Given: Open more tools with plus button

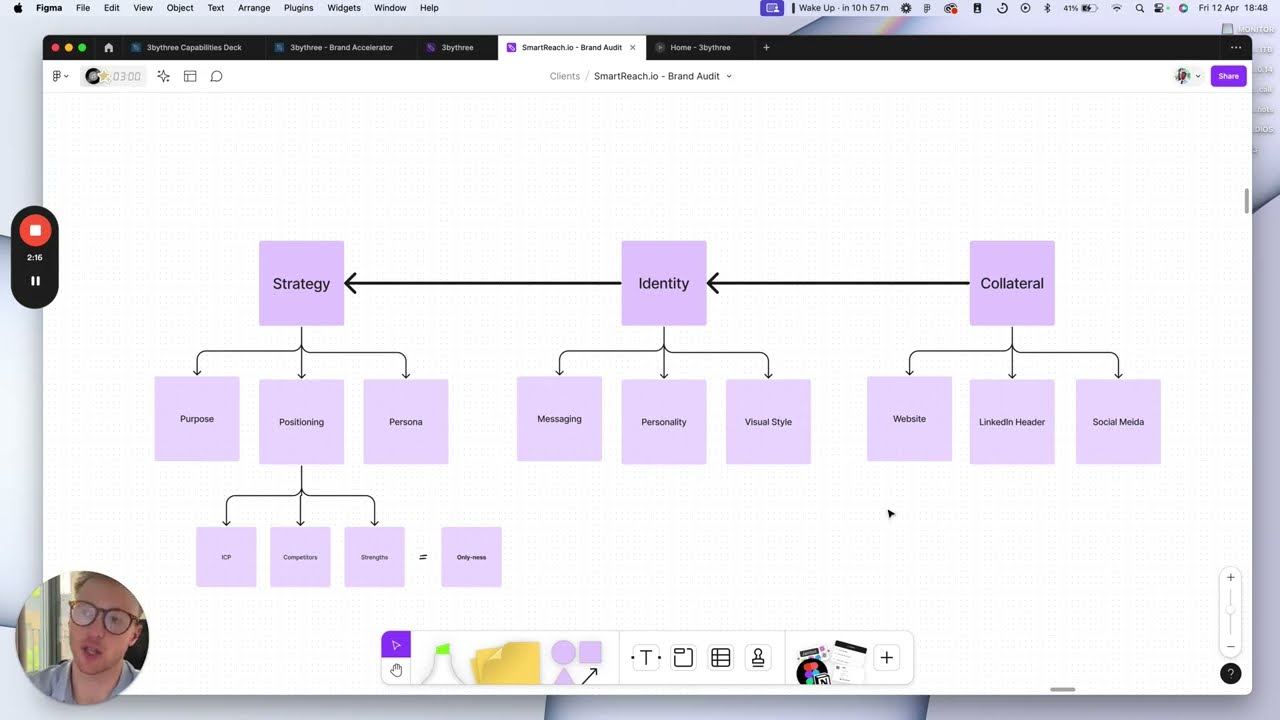Looking at the screenshot, I should pos(886,658).
